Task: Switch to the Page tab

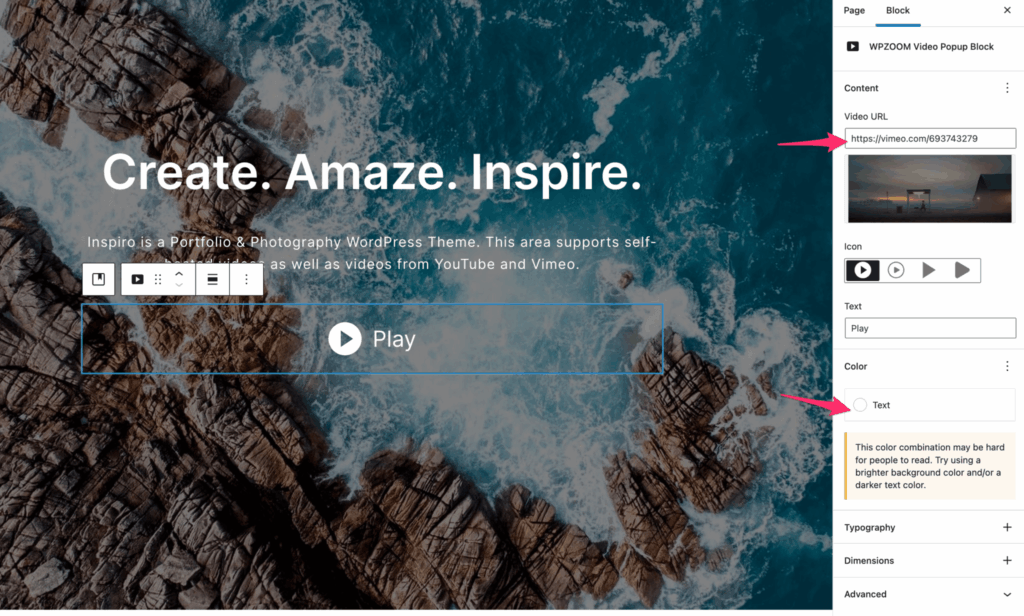Action: 854,10
